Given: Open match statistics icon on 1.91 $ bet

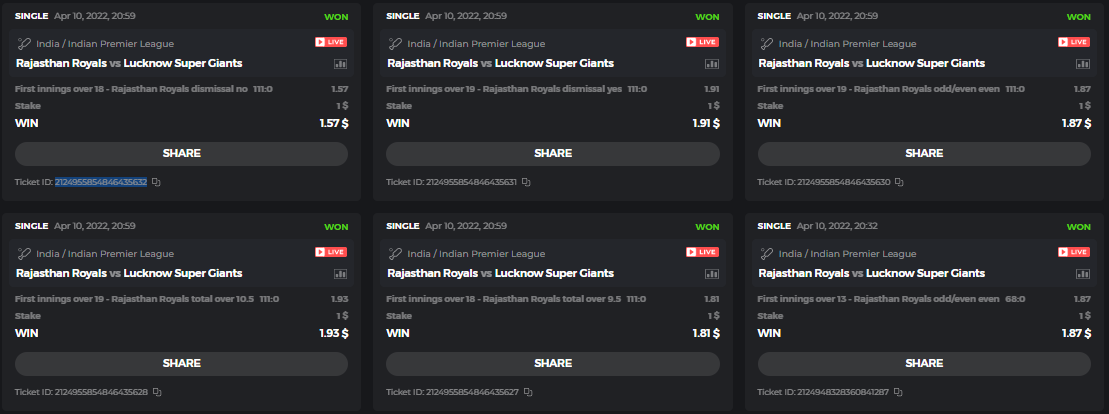Looking at the screenshot, I should point(712,64).
